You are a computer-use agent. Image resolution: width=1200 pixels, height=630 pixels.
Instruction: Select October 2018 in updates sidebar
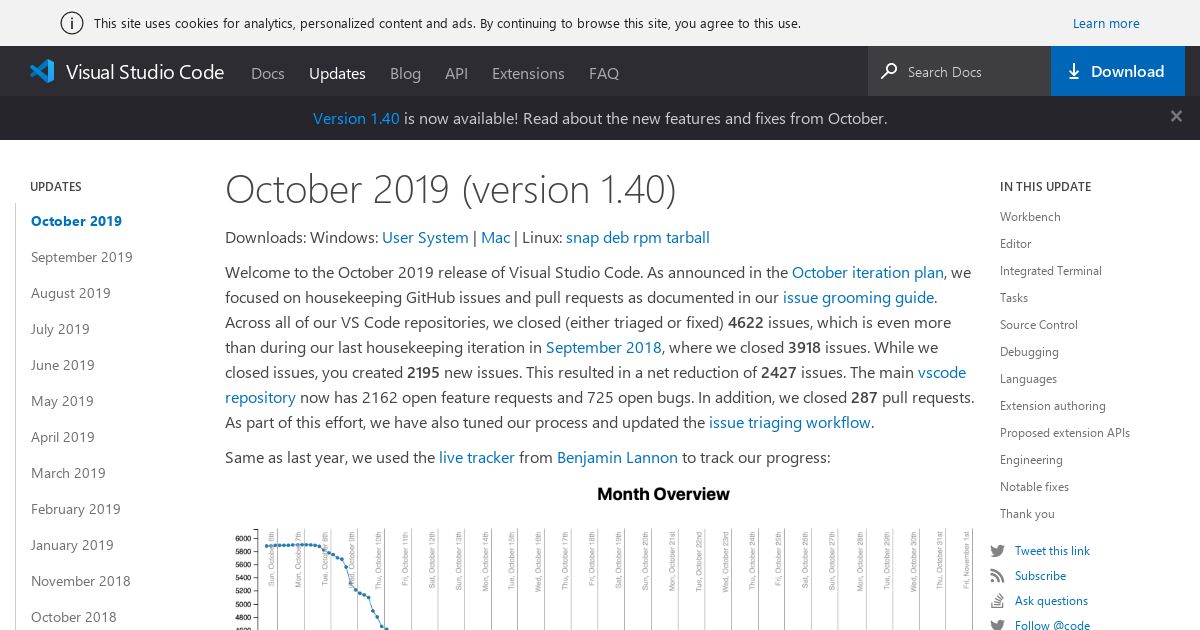74,617
